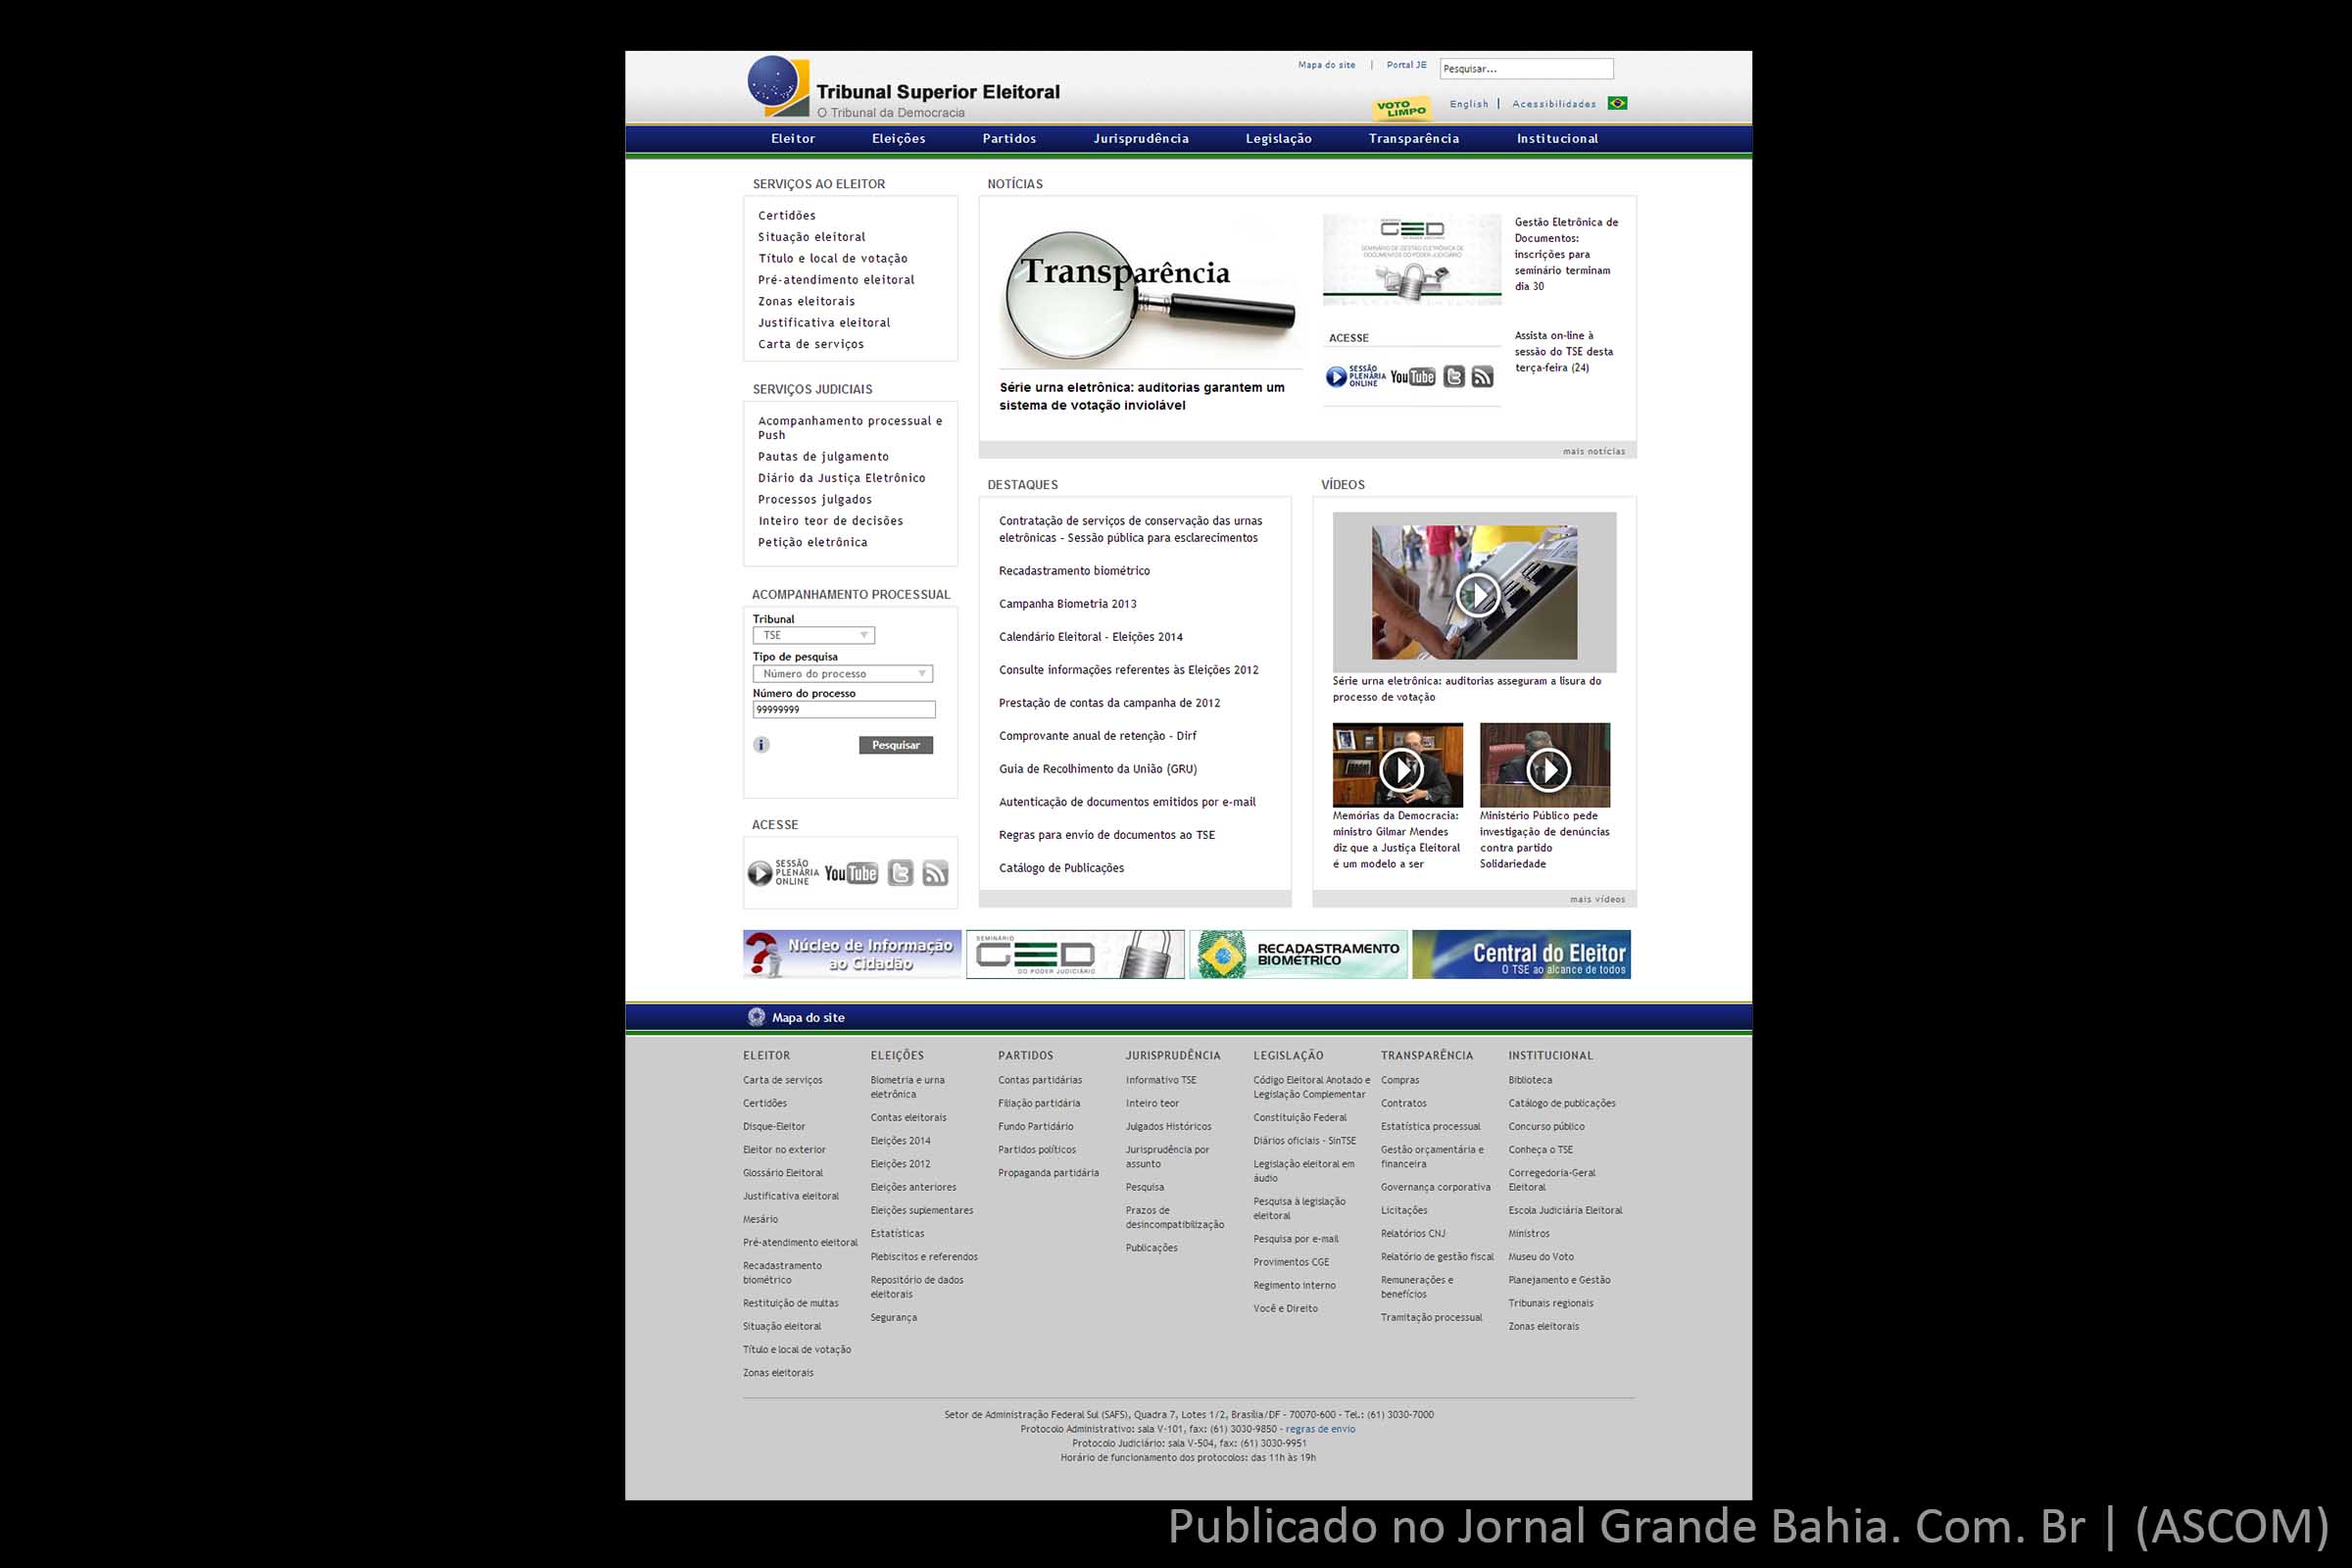Click regras de envio link in footer

pyautogui.click(x=1320, y=1429)
